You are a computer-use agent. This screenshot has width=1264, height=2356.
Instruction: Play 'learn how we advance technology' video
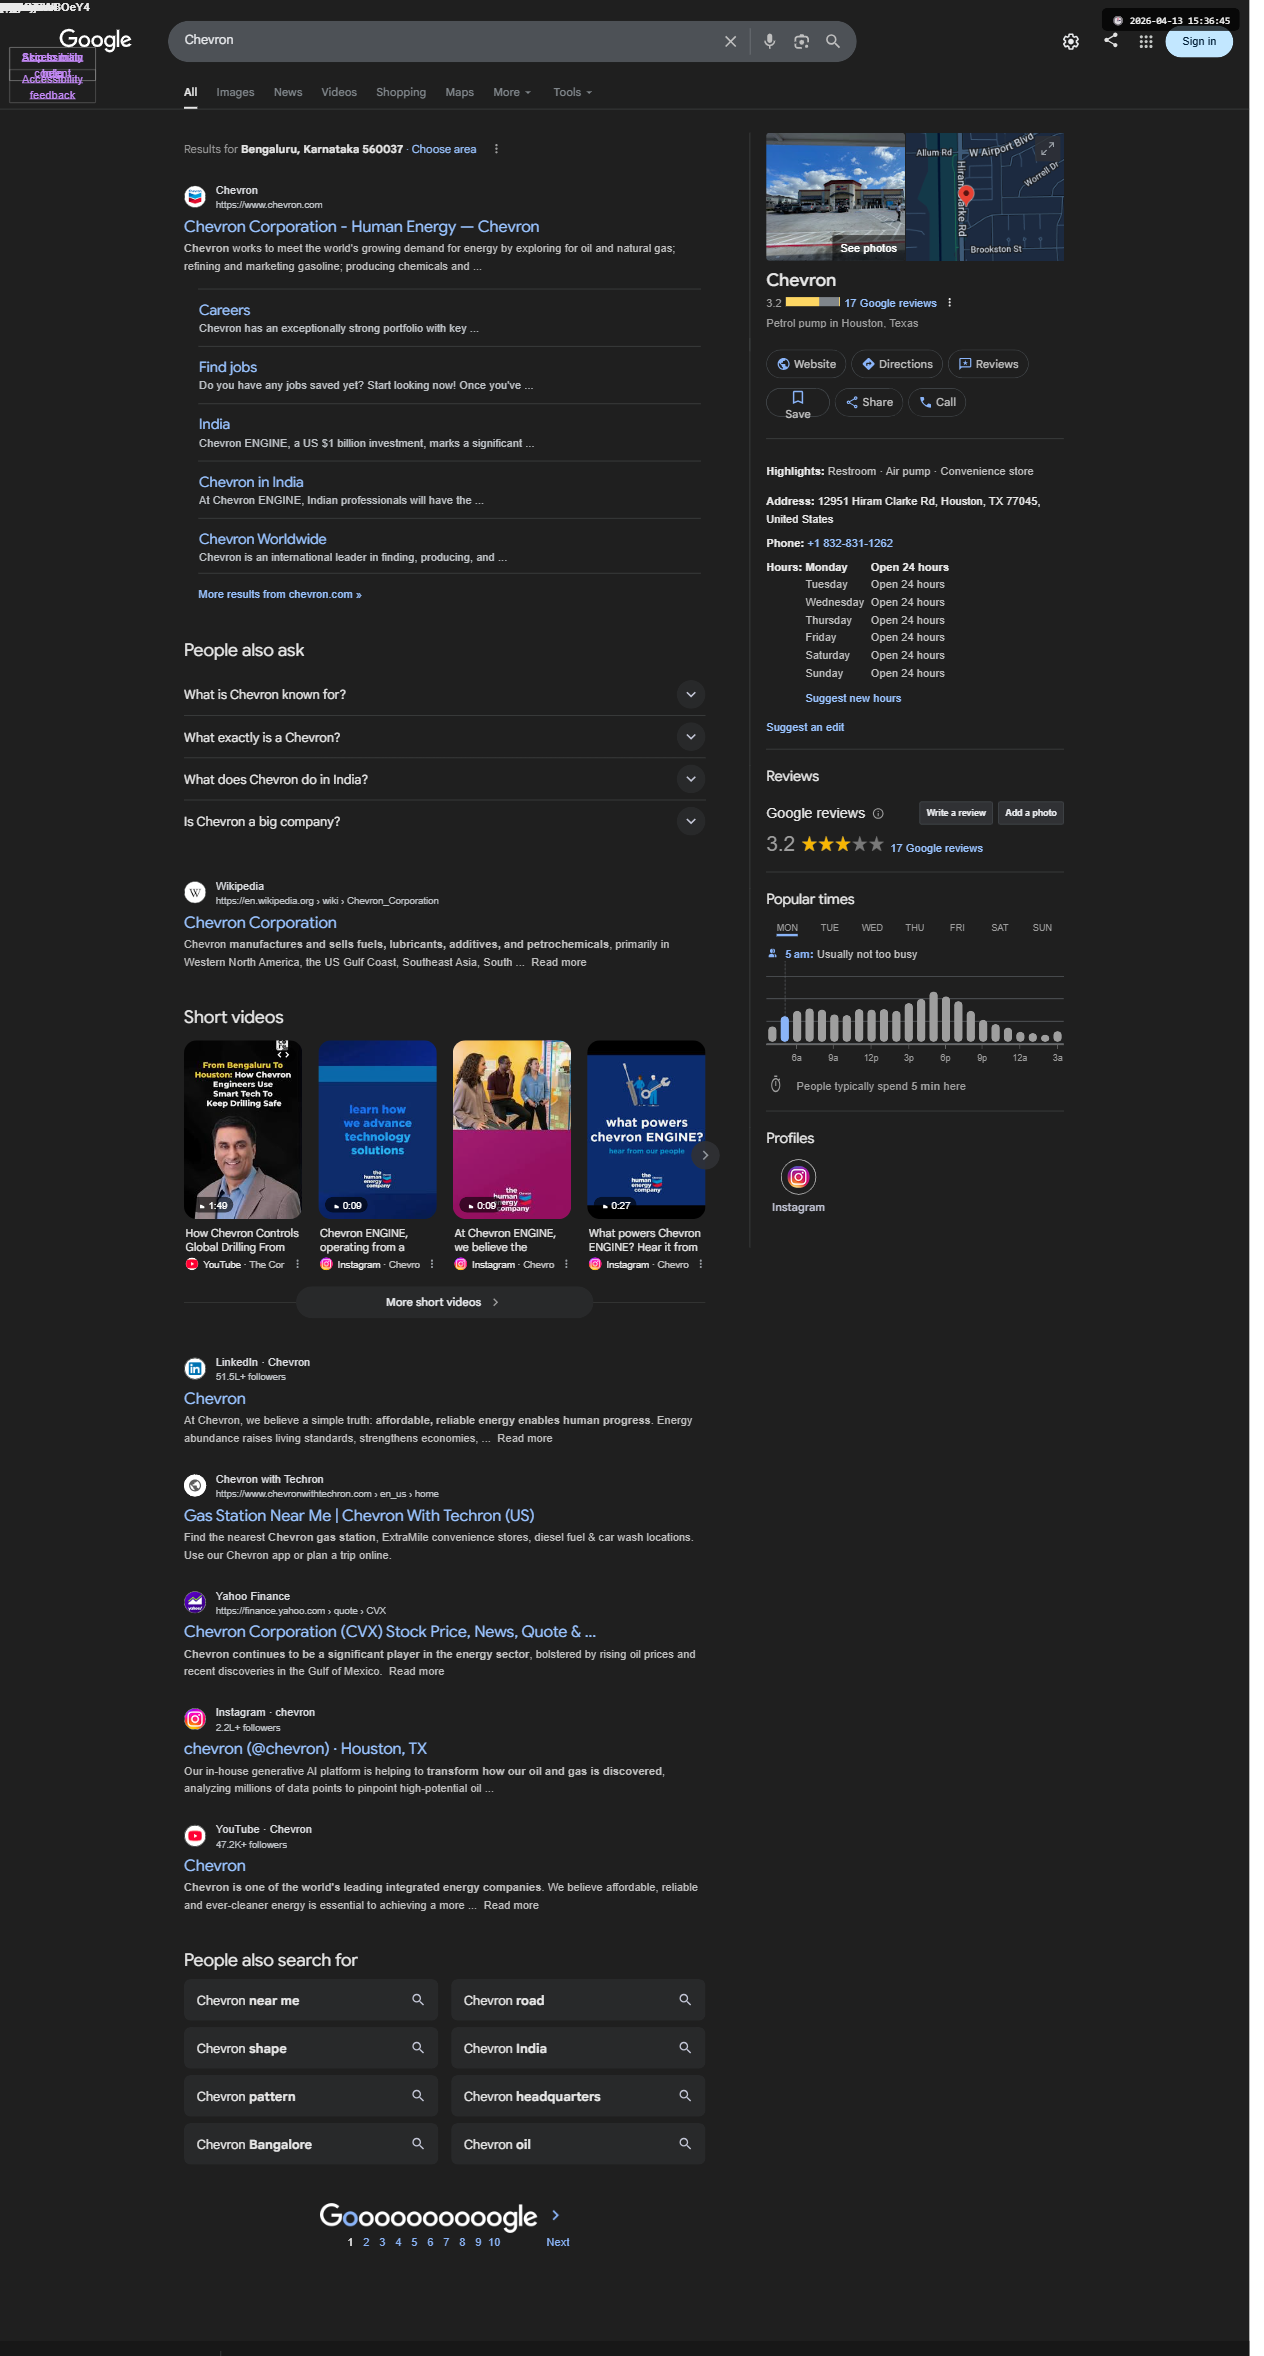click(x=378, y=1130)
